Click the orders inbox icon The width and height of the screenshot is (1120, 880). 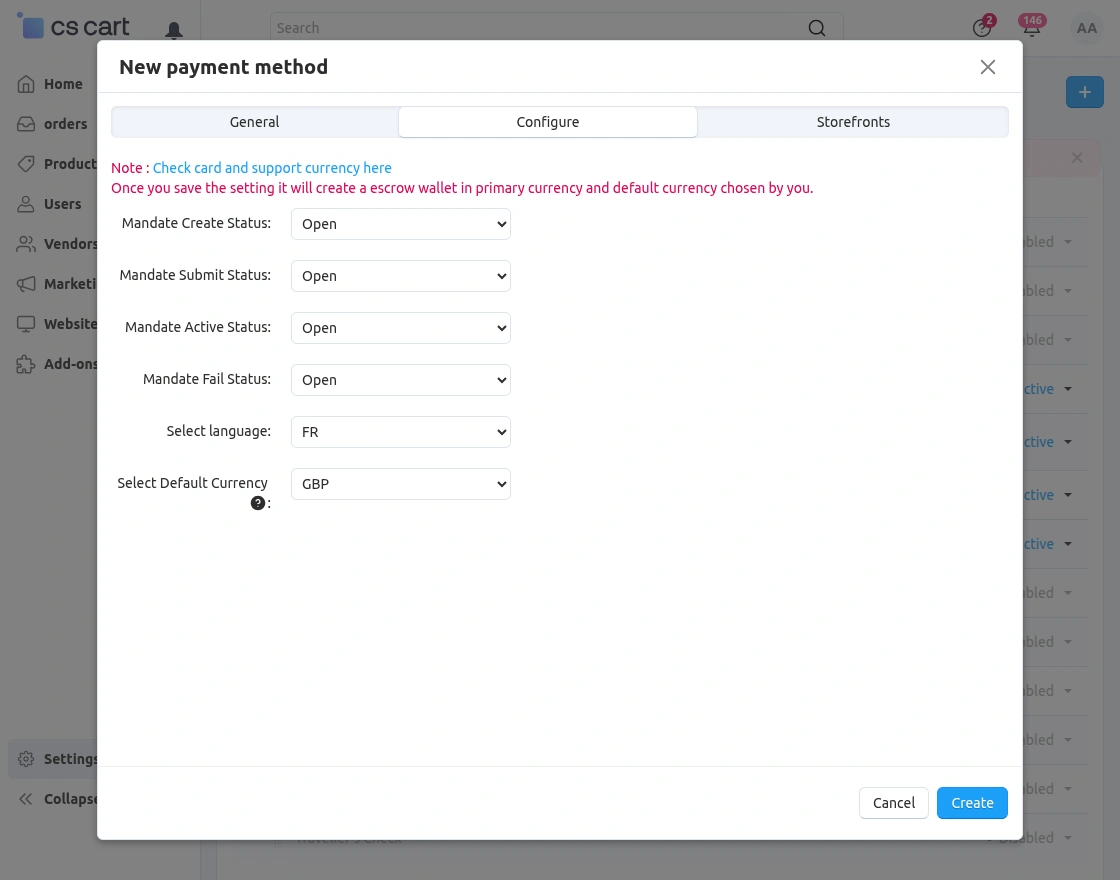pos(26,124)
